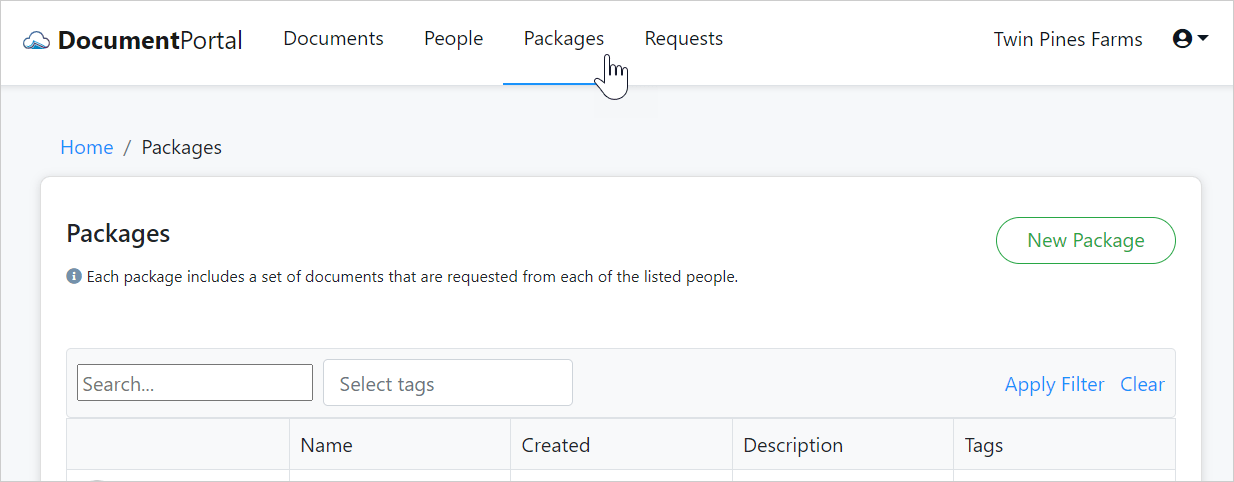Navigate to Home via the breadcrumb

pyautogui.click(x=87, y=148)
